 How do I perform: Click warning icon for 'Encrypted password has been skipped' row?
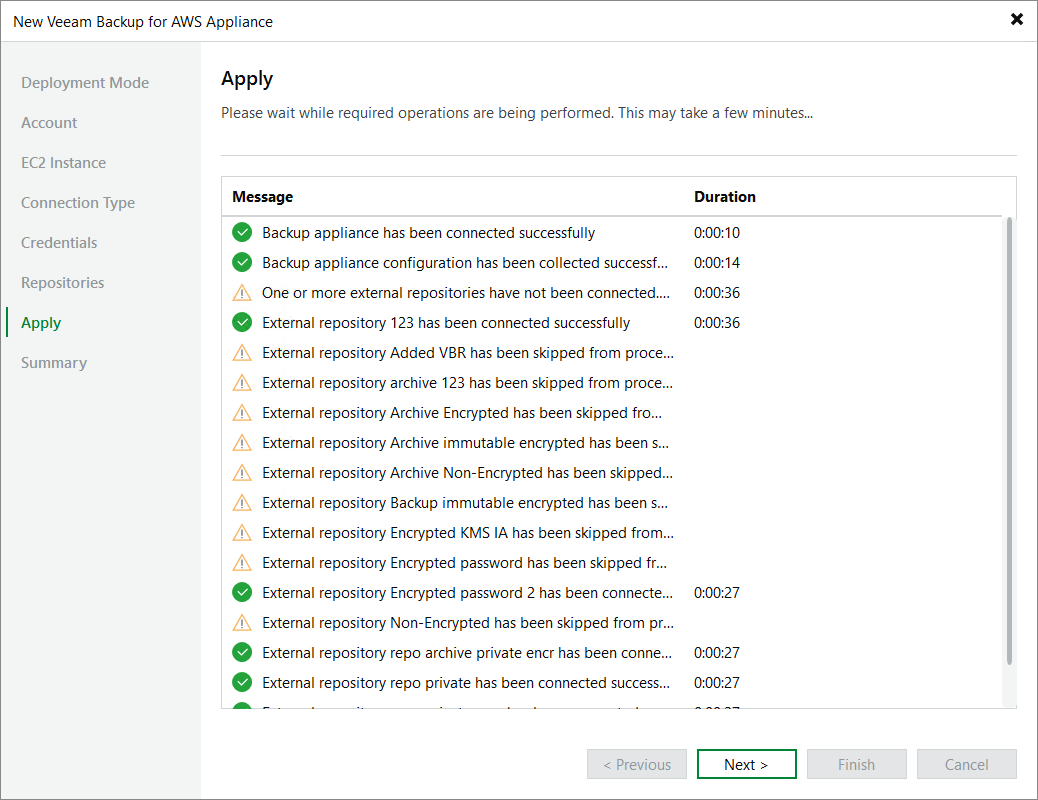[242, 563]
